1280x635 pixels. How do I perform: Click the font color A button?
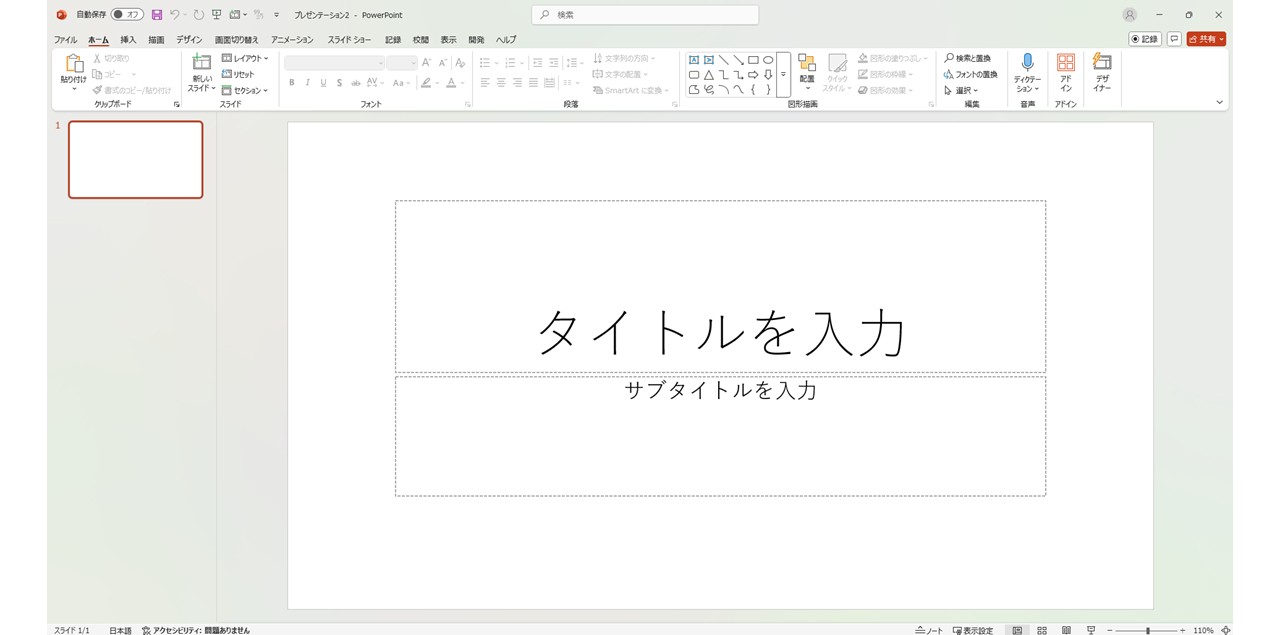(451, 83)
